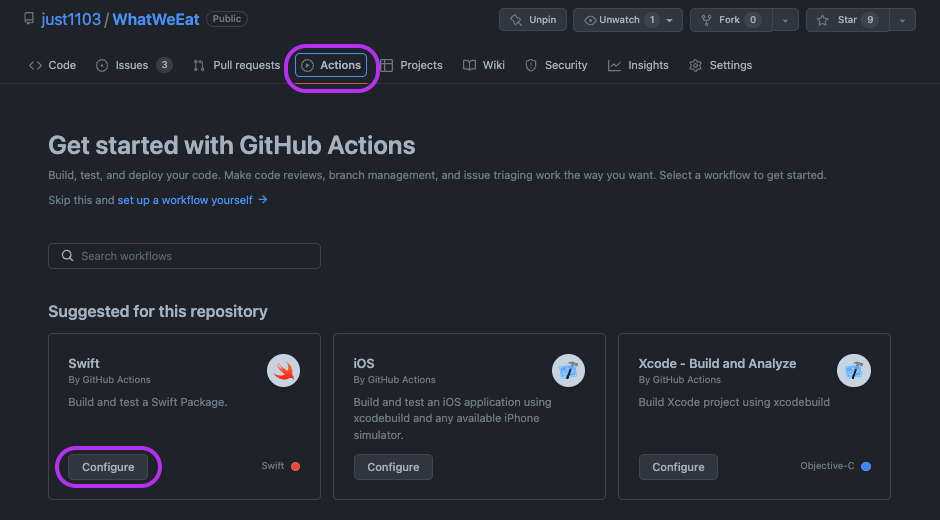This screenshot has height=520, width=940.
Task: Click the Swift bird logo icon
Action: [x=284, y=371]
